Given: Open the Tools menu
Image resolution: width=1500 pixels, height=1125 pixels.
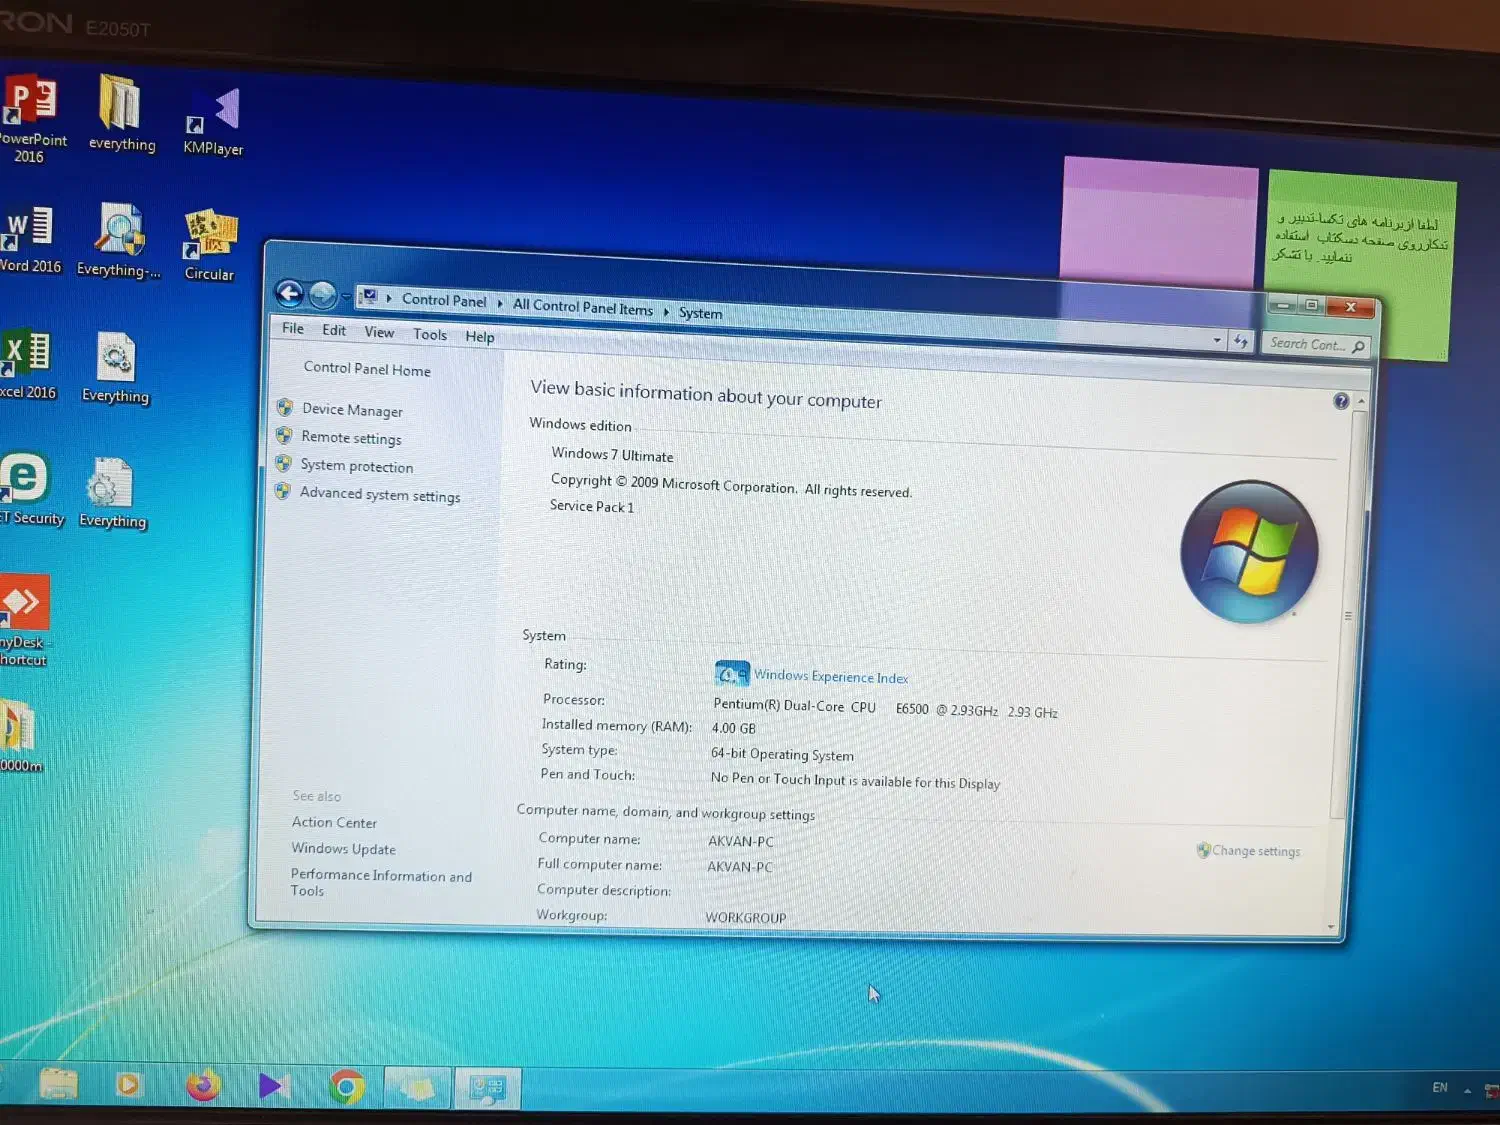Looking at the screenshot, I should (430, 334).
